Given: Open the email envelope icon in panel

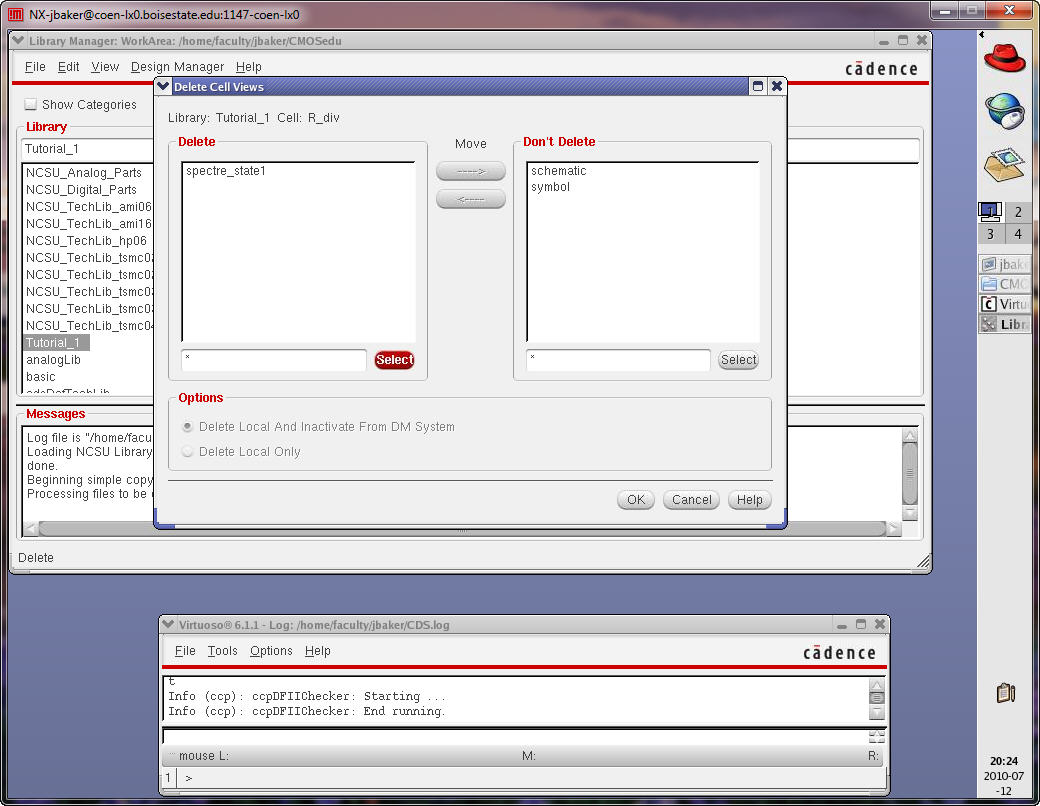Looking at the screenshot, I should coord(1004,163).
